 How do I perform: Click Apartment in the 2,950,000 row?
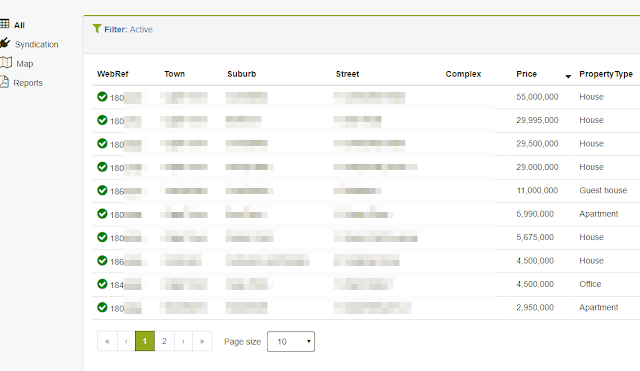(599, 307)
